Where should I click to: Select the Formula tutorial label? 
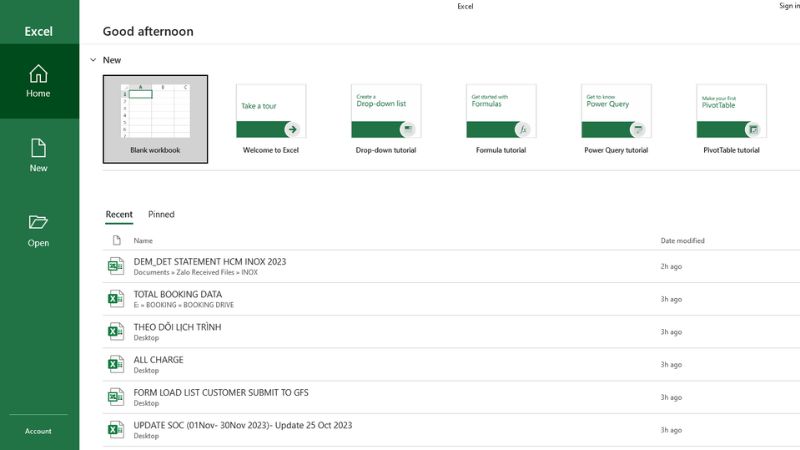pyautogui.click(x=501, y=150)
